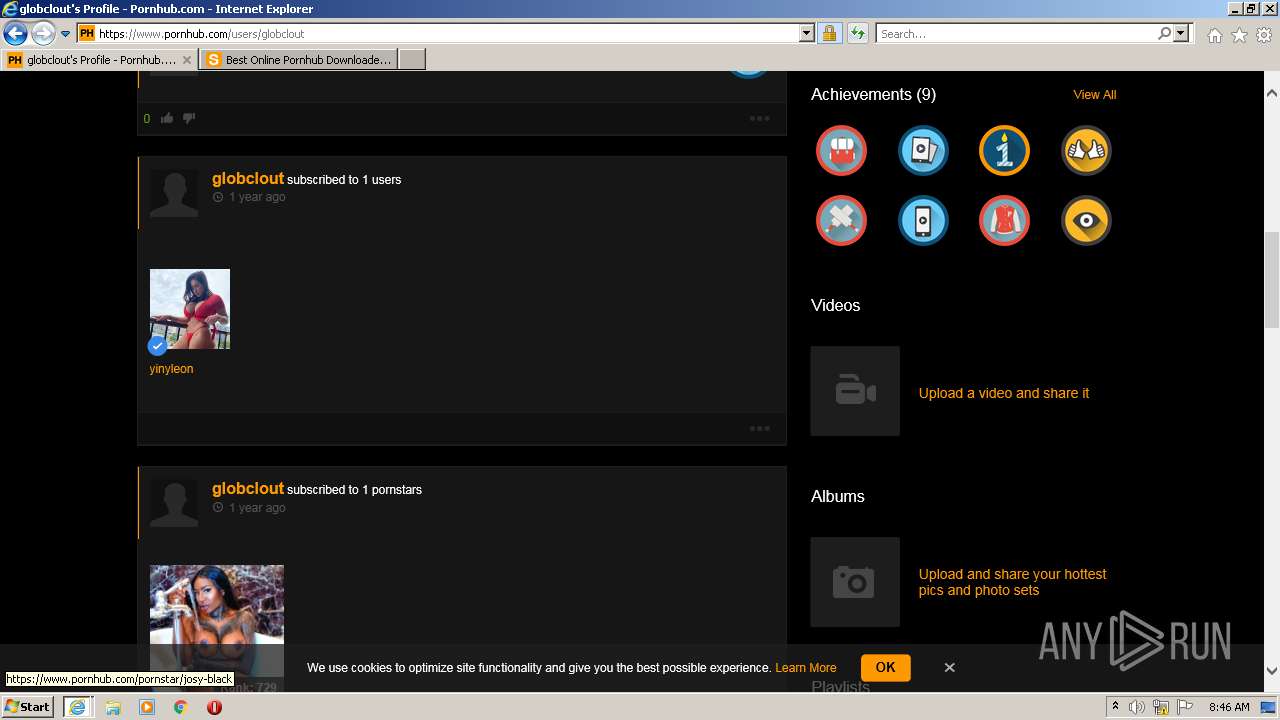Click globclout name in subscribed users post
This screenshot has width=1280, height=720.
tap(248, 178)
